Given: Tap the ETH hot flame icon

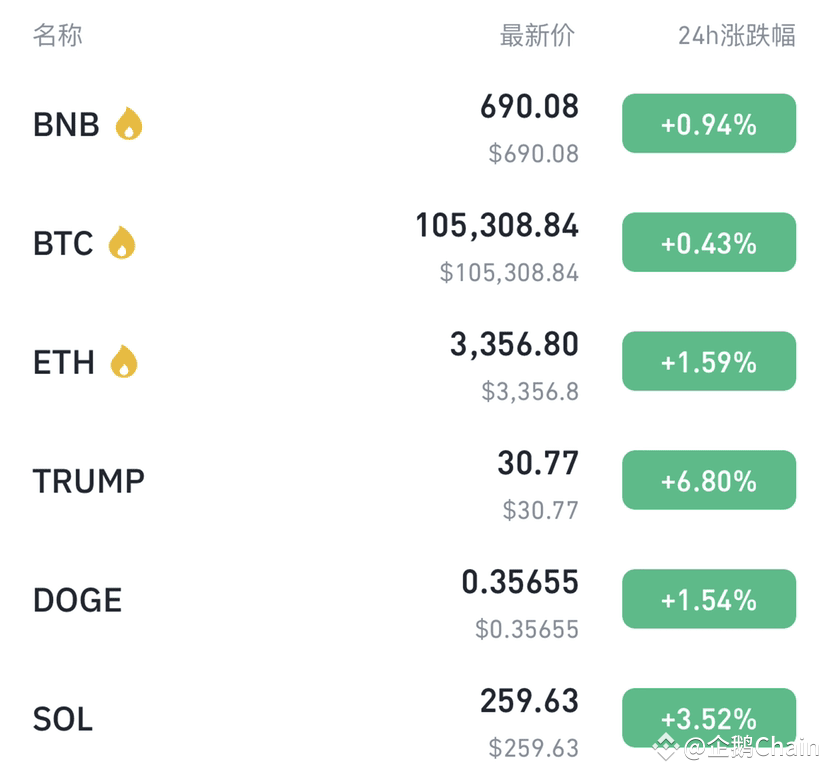Looking at the screenshot, I should click(x=124, y=361).
